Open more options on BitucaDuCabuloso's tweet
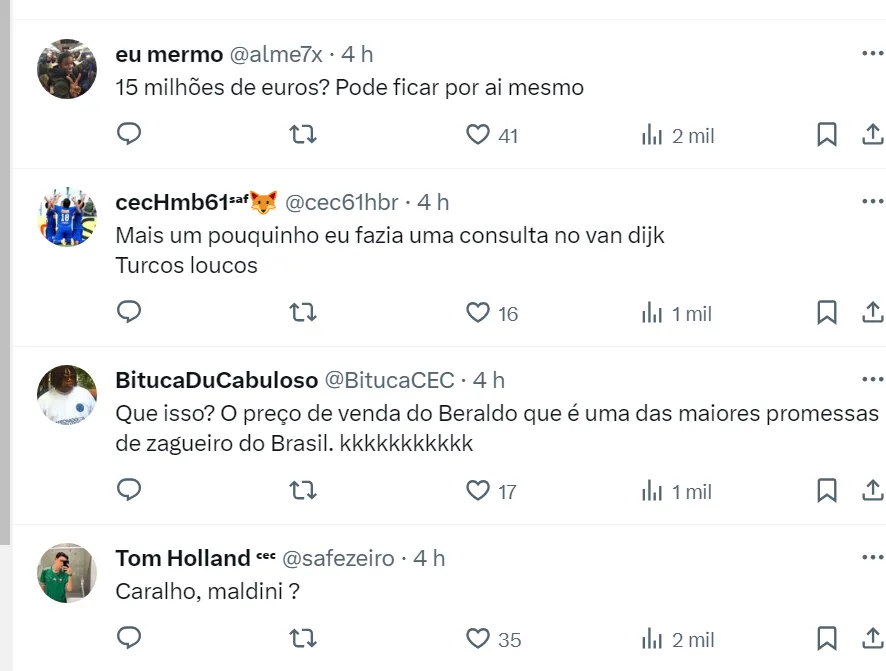This screenshot has height=671, width=886. coord(872,380)
